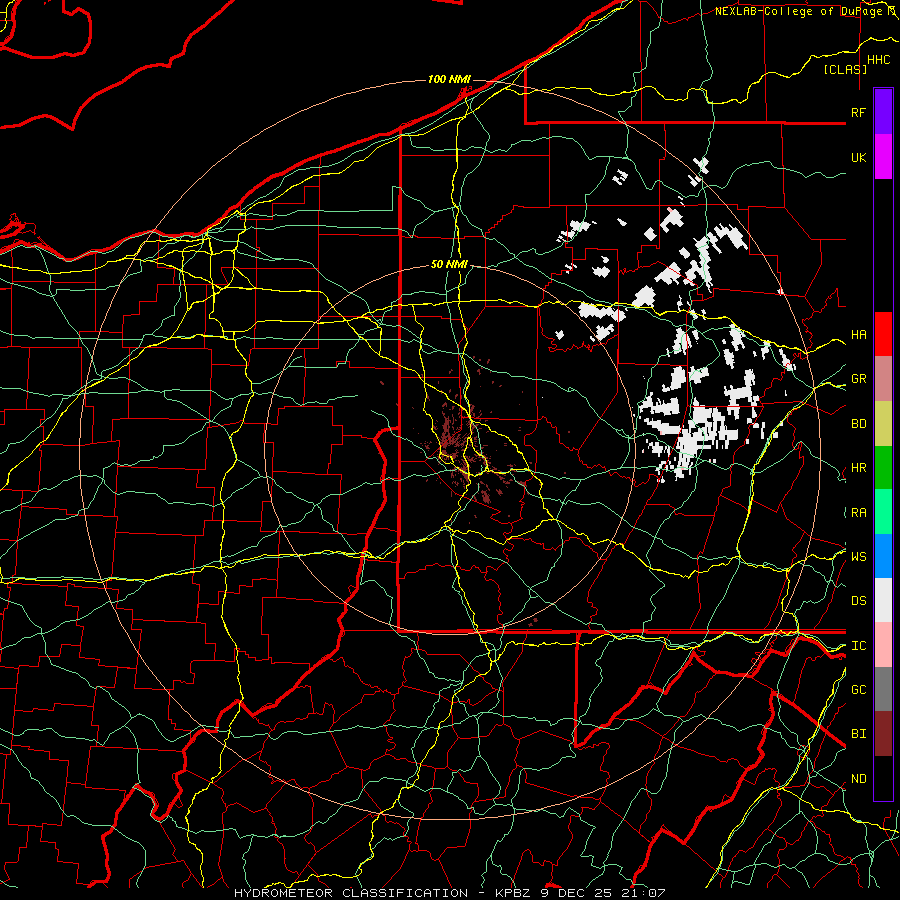Click the DS legend label
Image resolution: width=900 pixels, height=900 pixels.
(x=858, y=601)
